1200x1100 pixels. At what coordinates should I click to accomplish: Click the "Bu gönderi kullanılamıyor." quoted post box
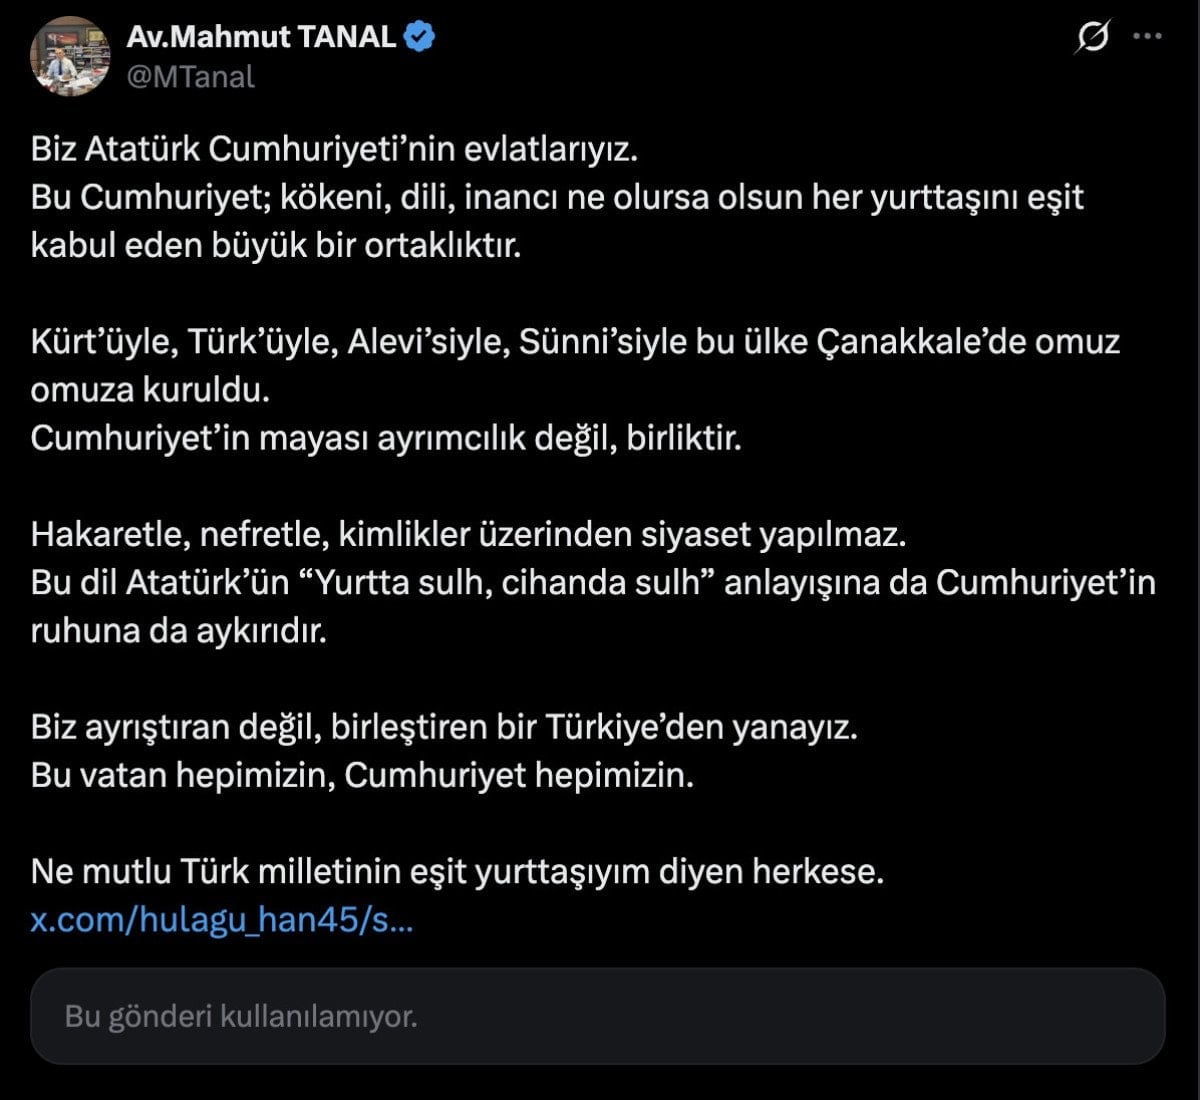point(597,1016)
